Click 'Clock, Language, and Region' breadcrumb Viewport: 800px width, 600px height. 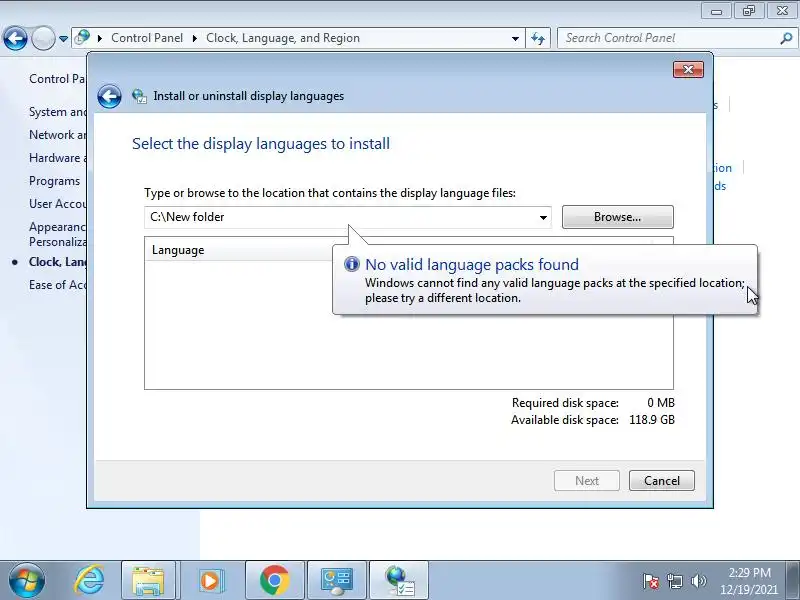pyautogui.click(x=283, y=38)
